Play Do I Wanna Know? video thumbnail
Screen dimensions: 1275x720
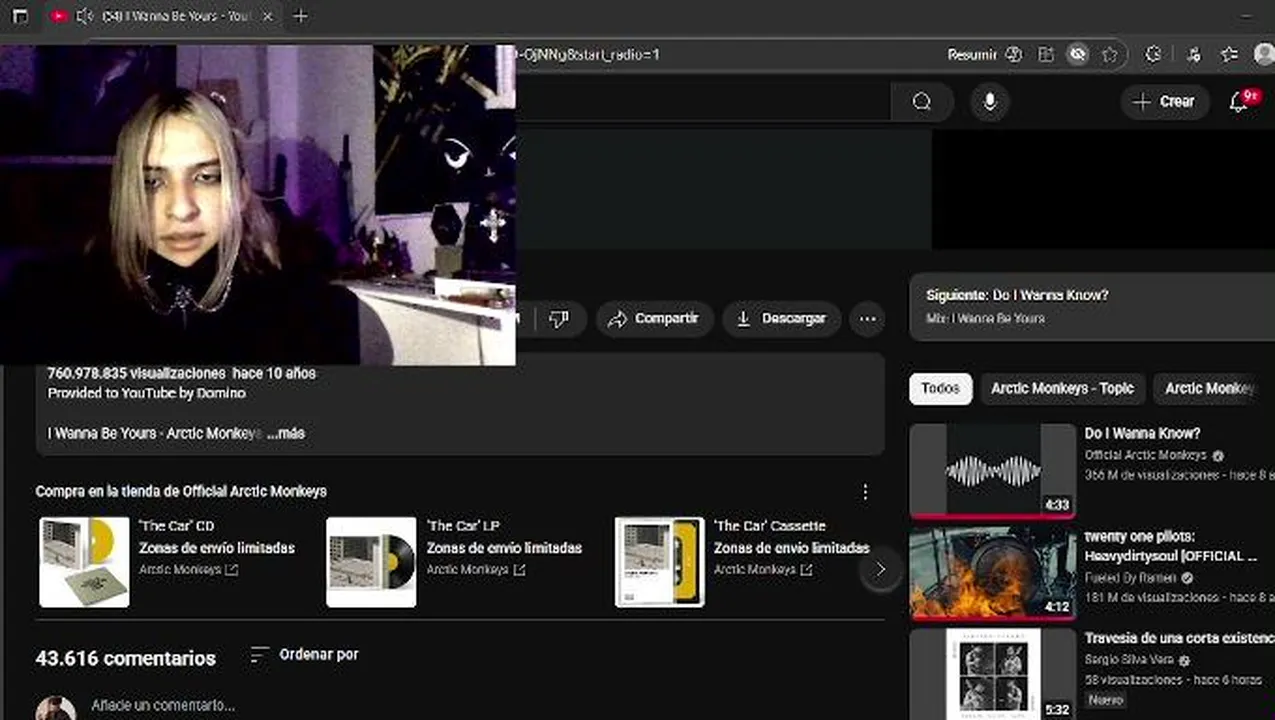pos(992,470)
